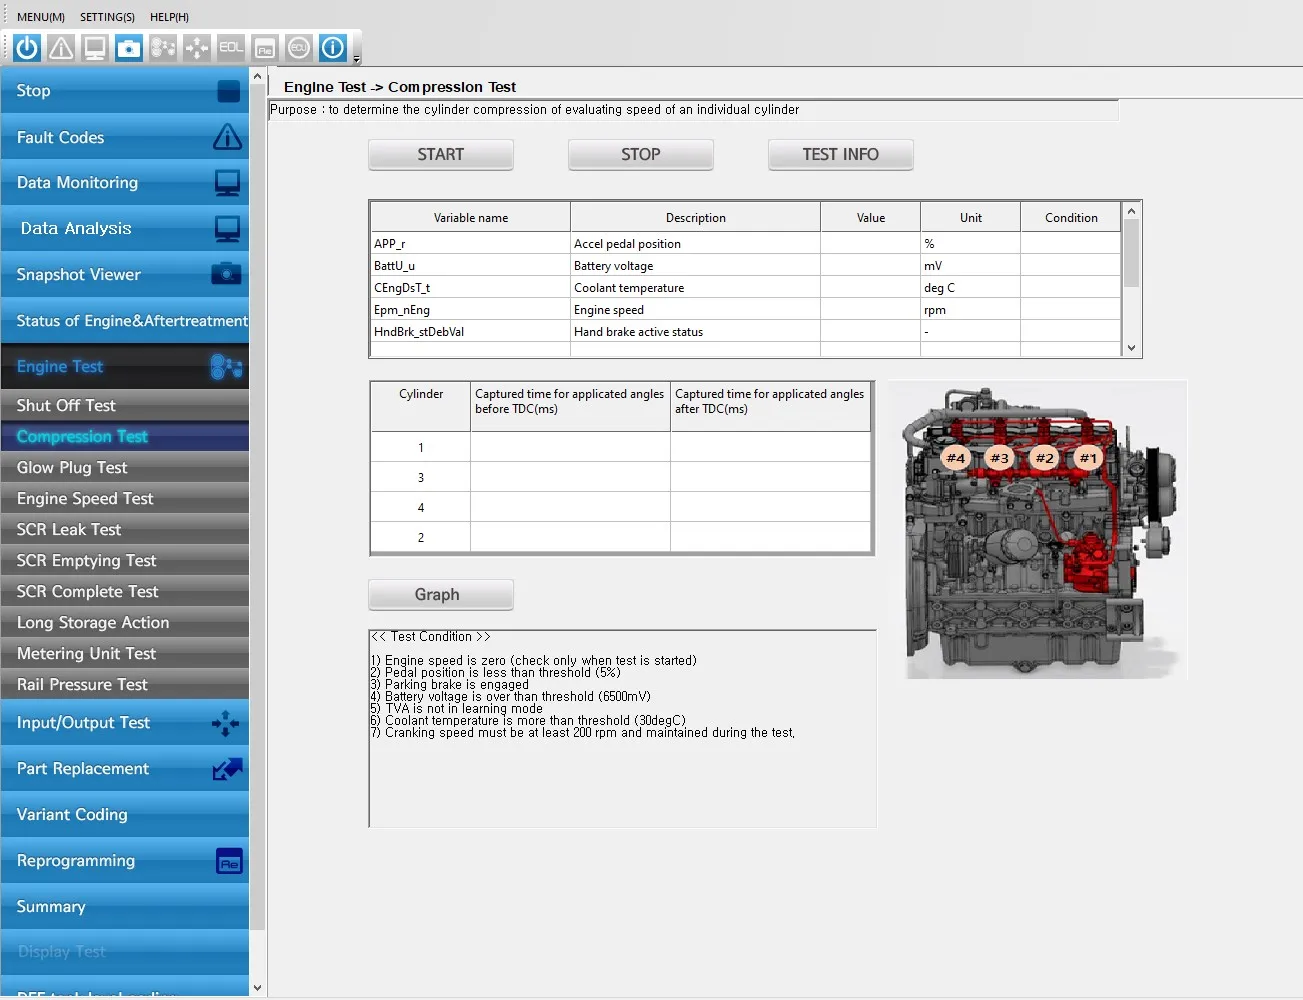Open the Fault Codes sidebar entry
This screenshot has height=1000, width=1303.
click(x=124, y=138)
